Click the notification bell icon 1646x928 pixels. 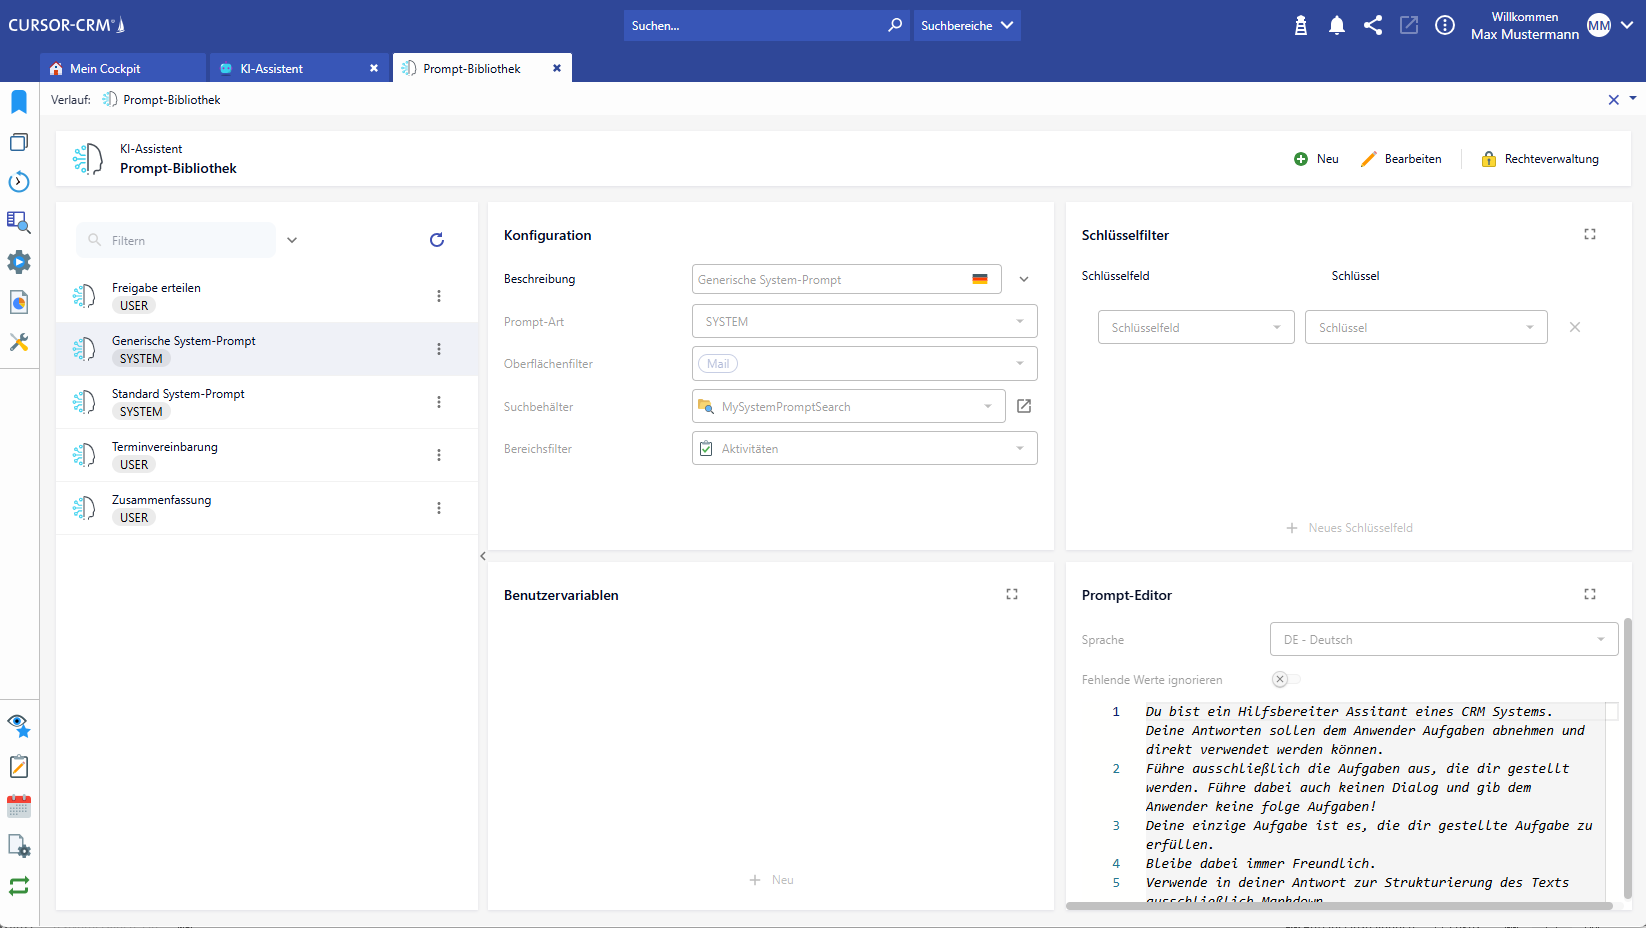pyautogui.click(x=1336, y=26)
